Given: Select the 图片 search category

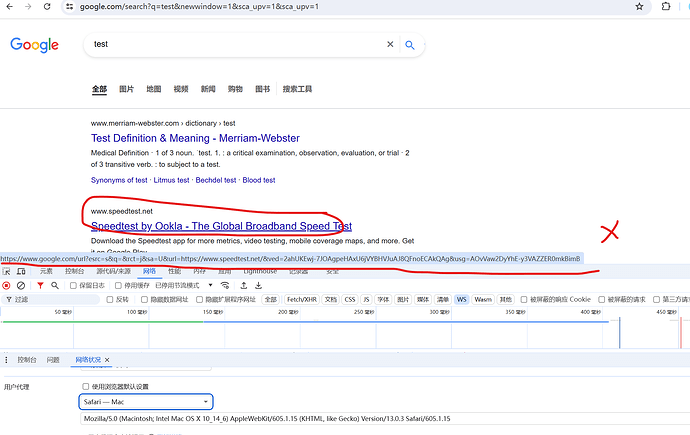Looking at the screenshot, I should pyautogui.click(x=126, y=89).
